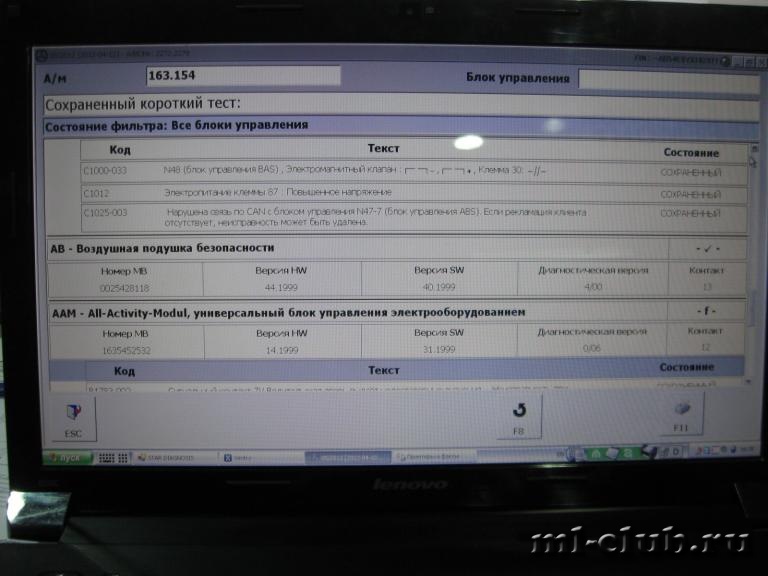Click the Версия SW value 40.1999
Image resolution: width=768 pixels, height=576 pixels.
(439, 287)
